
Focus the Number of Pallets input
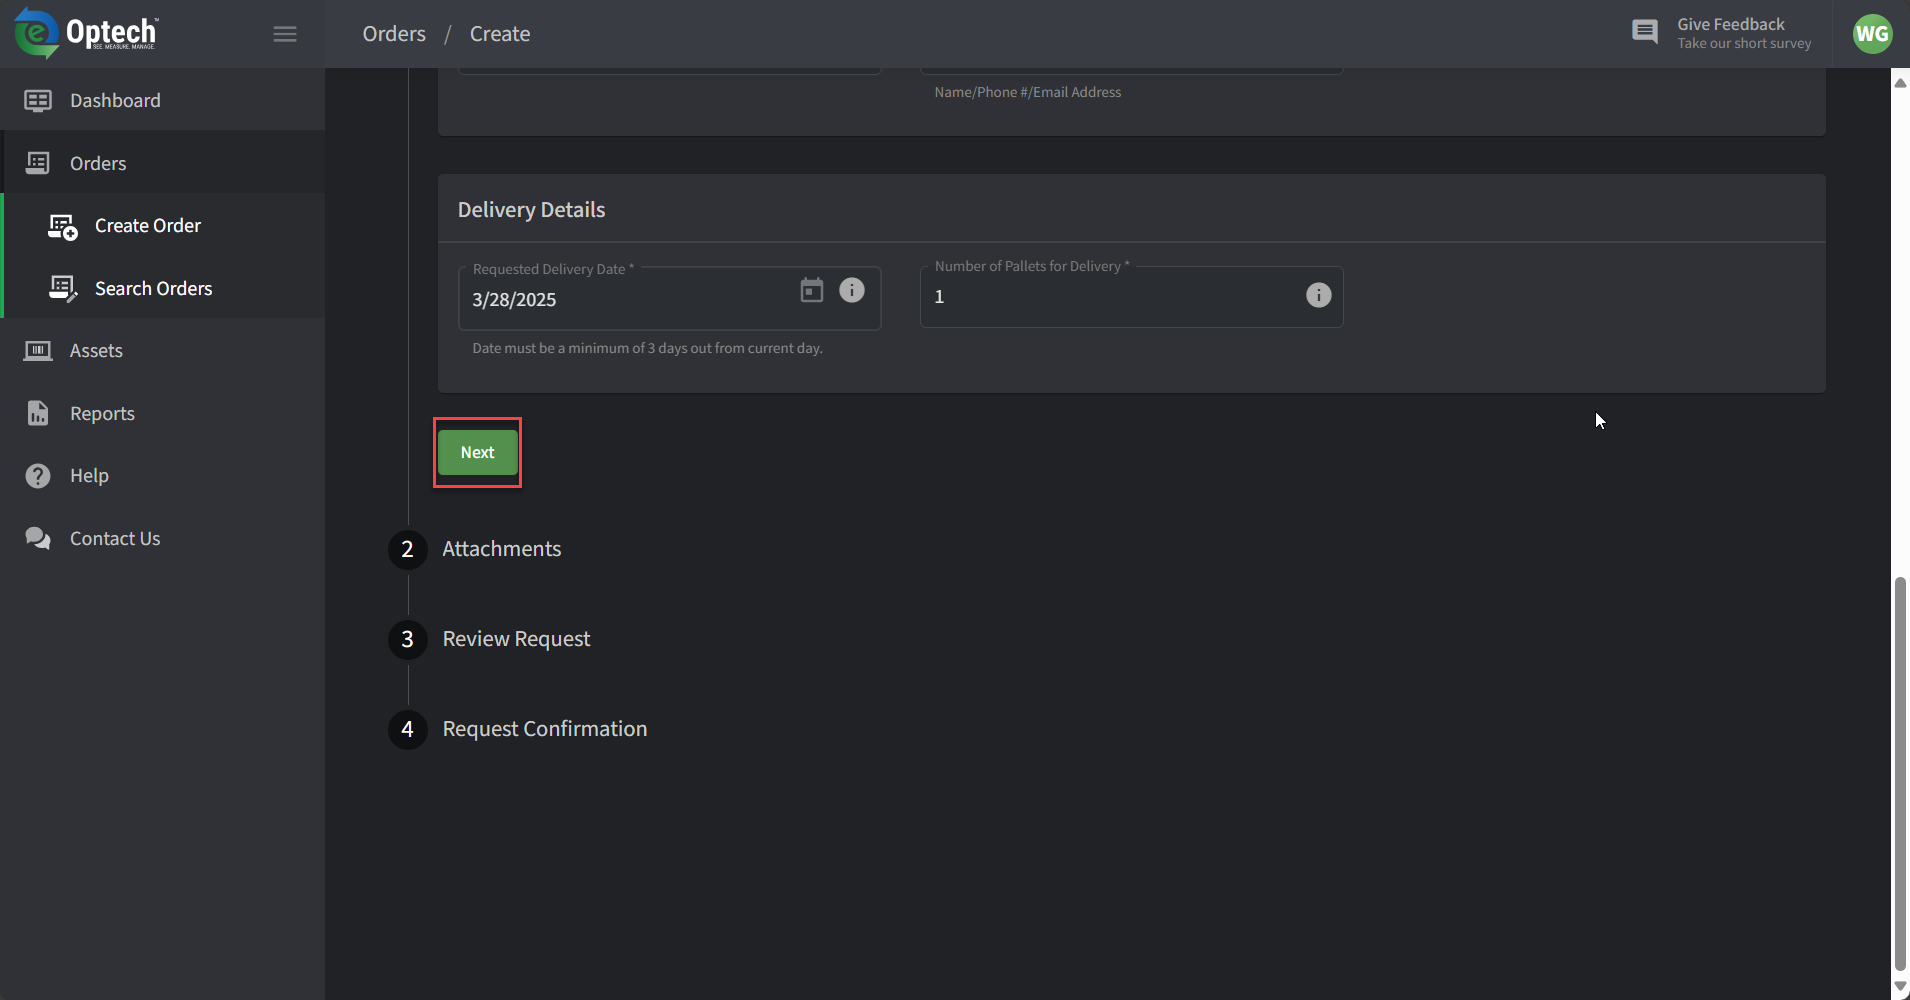(1110, 297)
